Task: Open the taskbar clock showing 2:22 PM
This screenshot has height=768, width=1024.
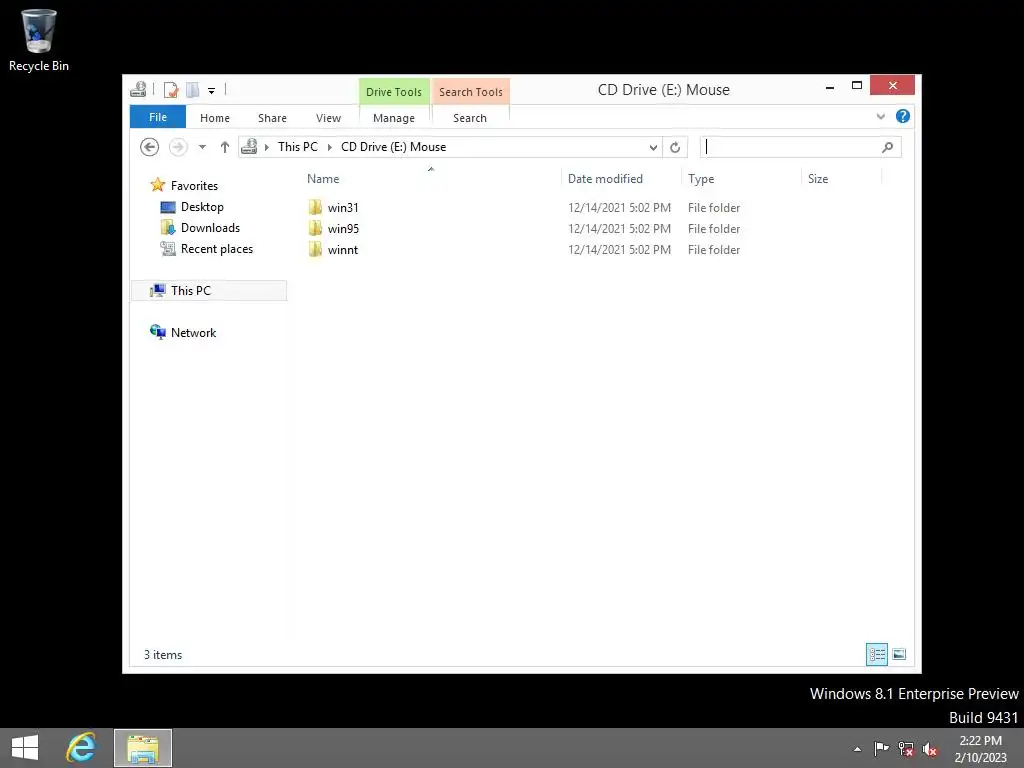Action: click(x=980, y=749)
